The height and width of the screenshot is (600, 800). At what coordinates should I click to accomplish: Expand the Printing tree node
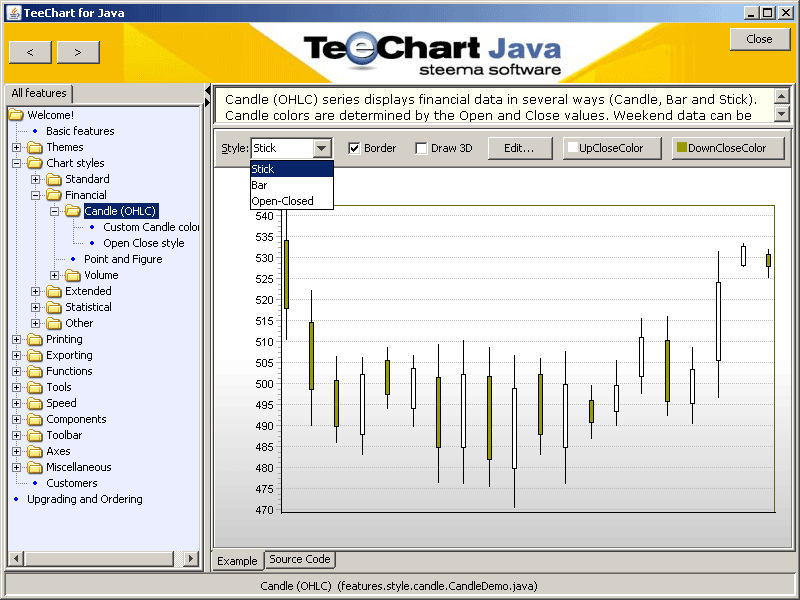coord(16,339)
